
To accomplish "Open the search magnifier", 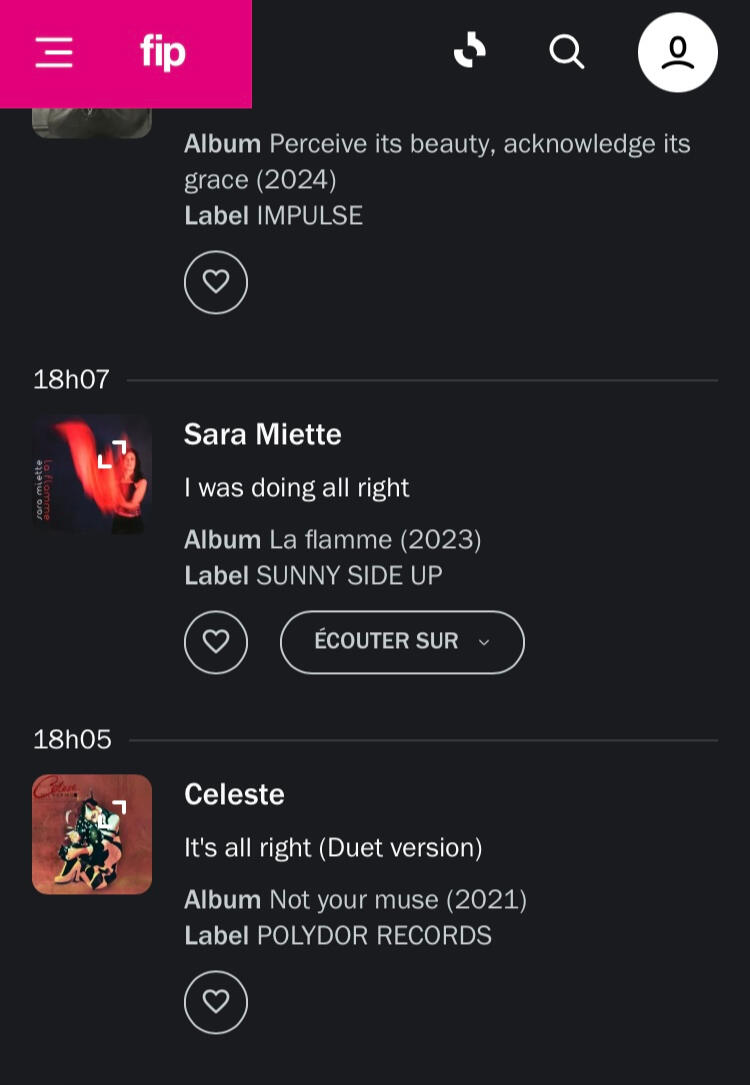I will pyautogui.click(x=567, y=52).
